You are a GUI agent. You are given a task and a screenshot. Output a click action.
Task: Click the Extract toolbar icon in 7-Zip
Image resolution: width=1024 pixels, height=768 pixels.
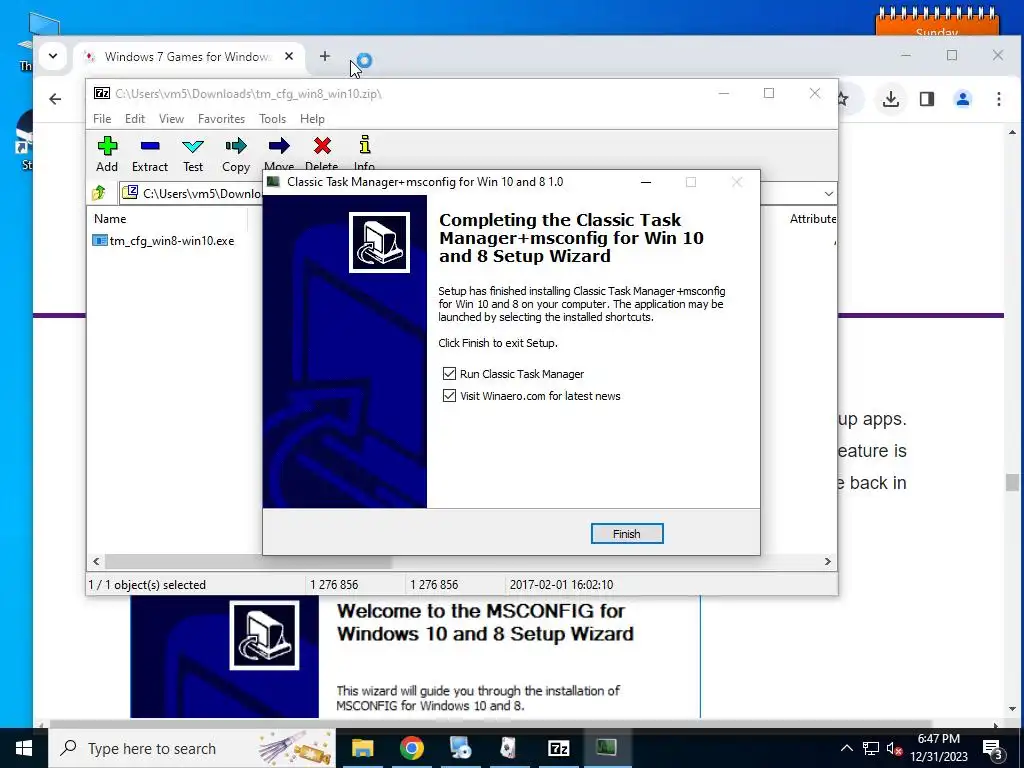tap(150, 154)
